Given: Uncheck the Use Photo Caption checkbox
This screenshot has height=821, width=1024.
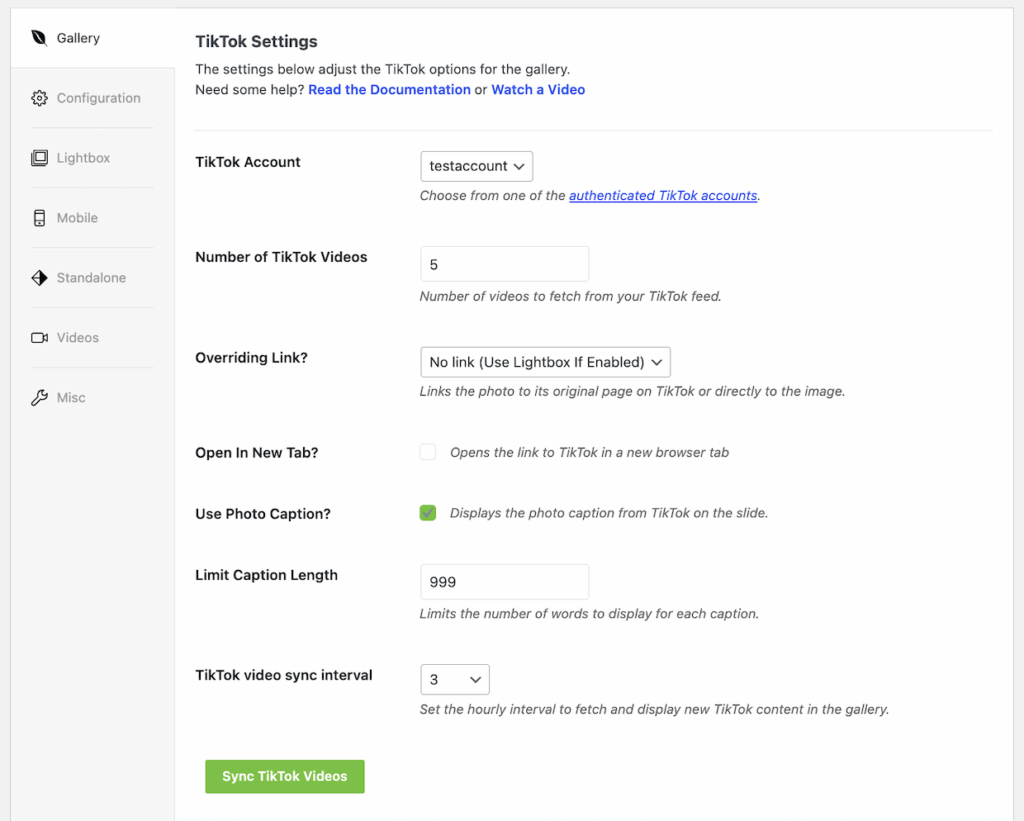Looking at the screenshot, I should [428, 513].
